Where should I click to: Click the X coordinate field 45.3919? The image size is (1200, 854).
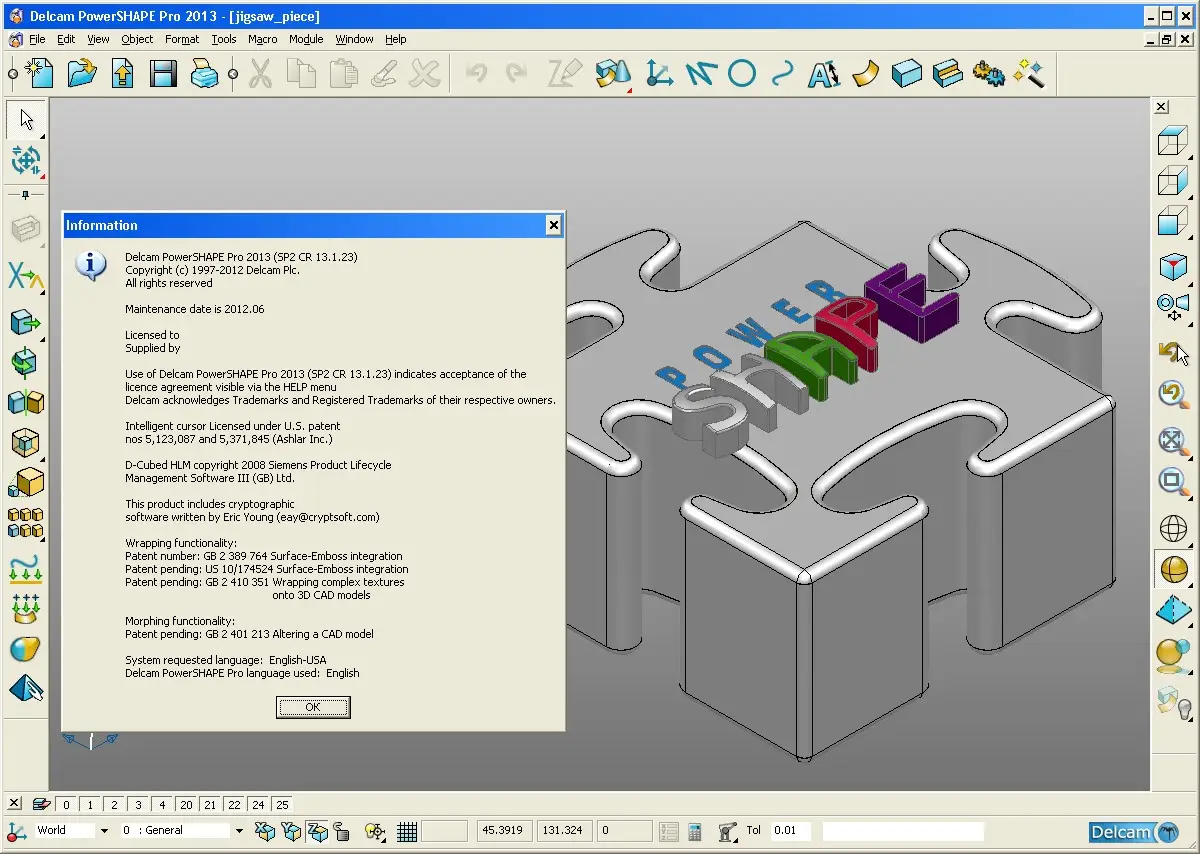pyautogui.click(x=507, y=831)
